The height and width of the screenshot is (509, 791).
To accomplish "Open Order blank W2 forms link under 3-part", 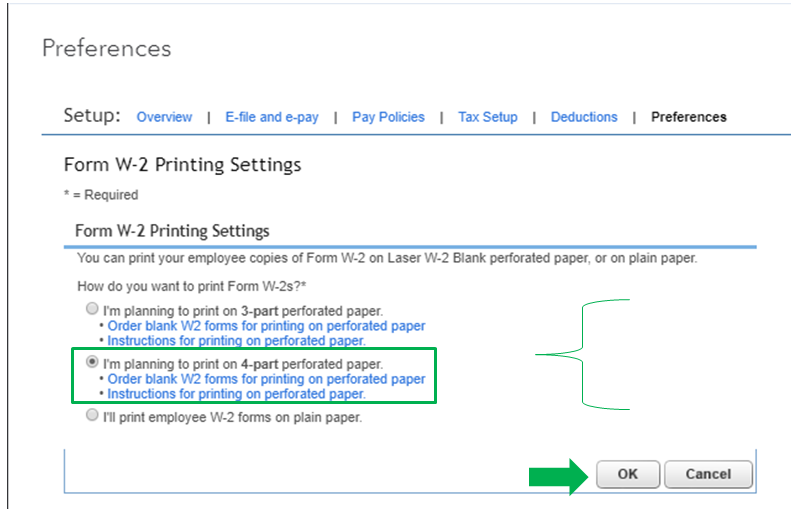I will (x=266, y=326).
